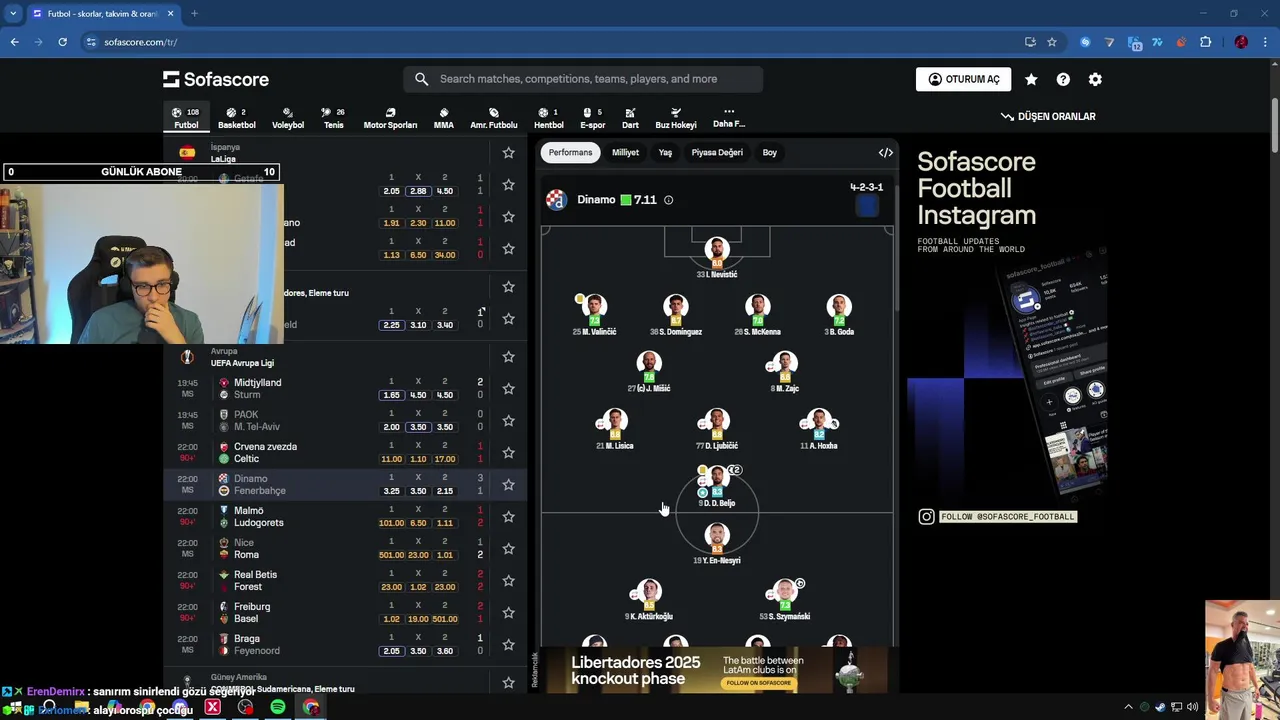
Task: Open the Futbol sport tab
Action: point(186,118)
